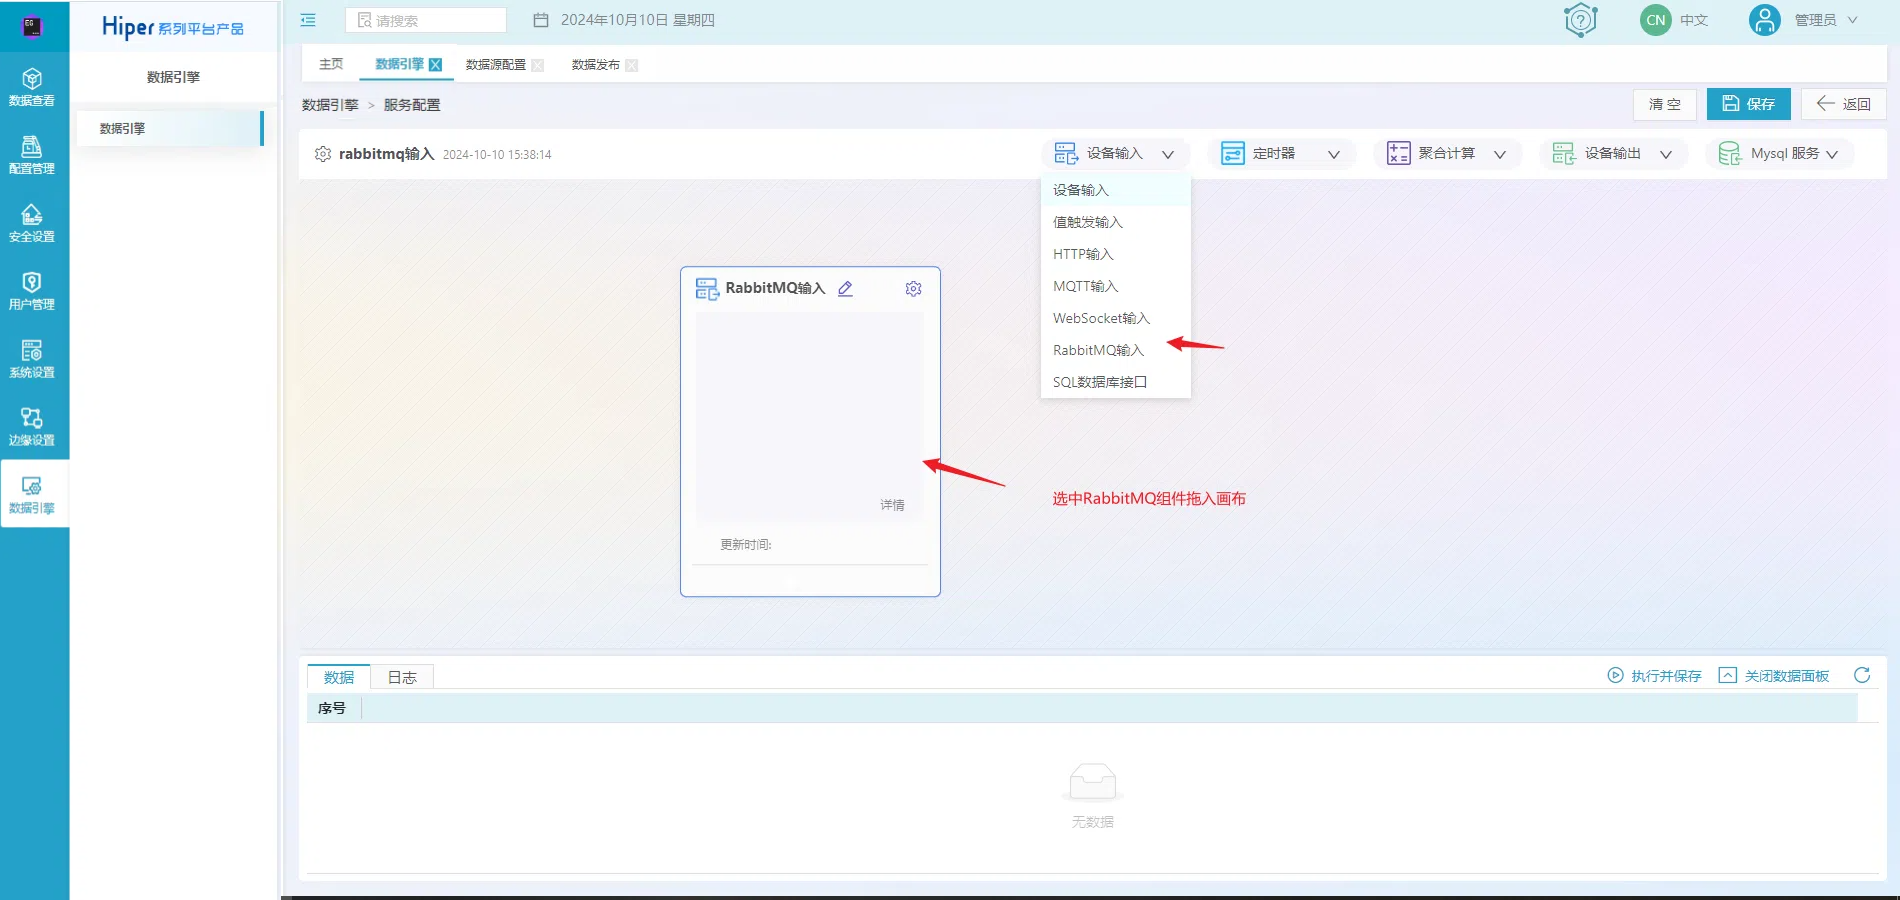Open the 管理员 account dropdown arrow
Viewport: 1900px width, 900px height.
click(x=1852, y=20)
